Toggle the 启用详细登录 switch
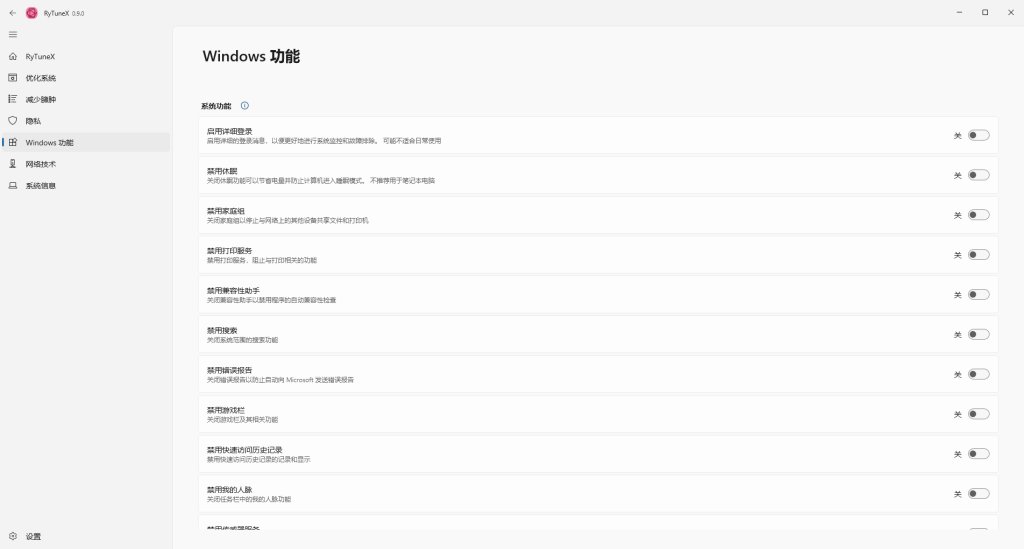 tap(978, 135)
